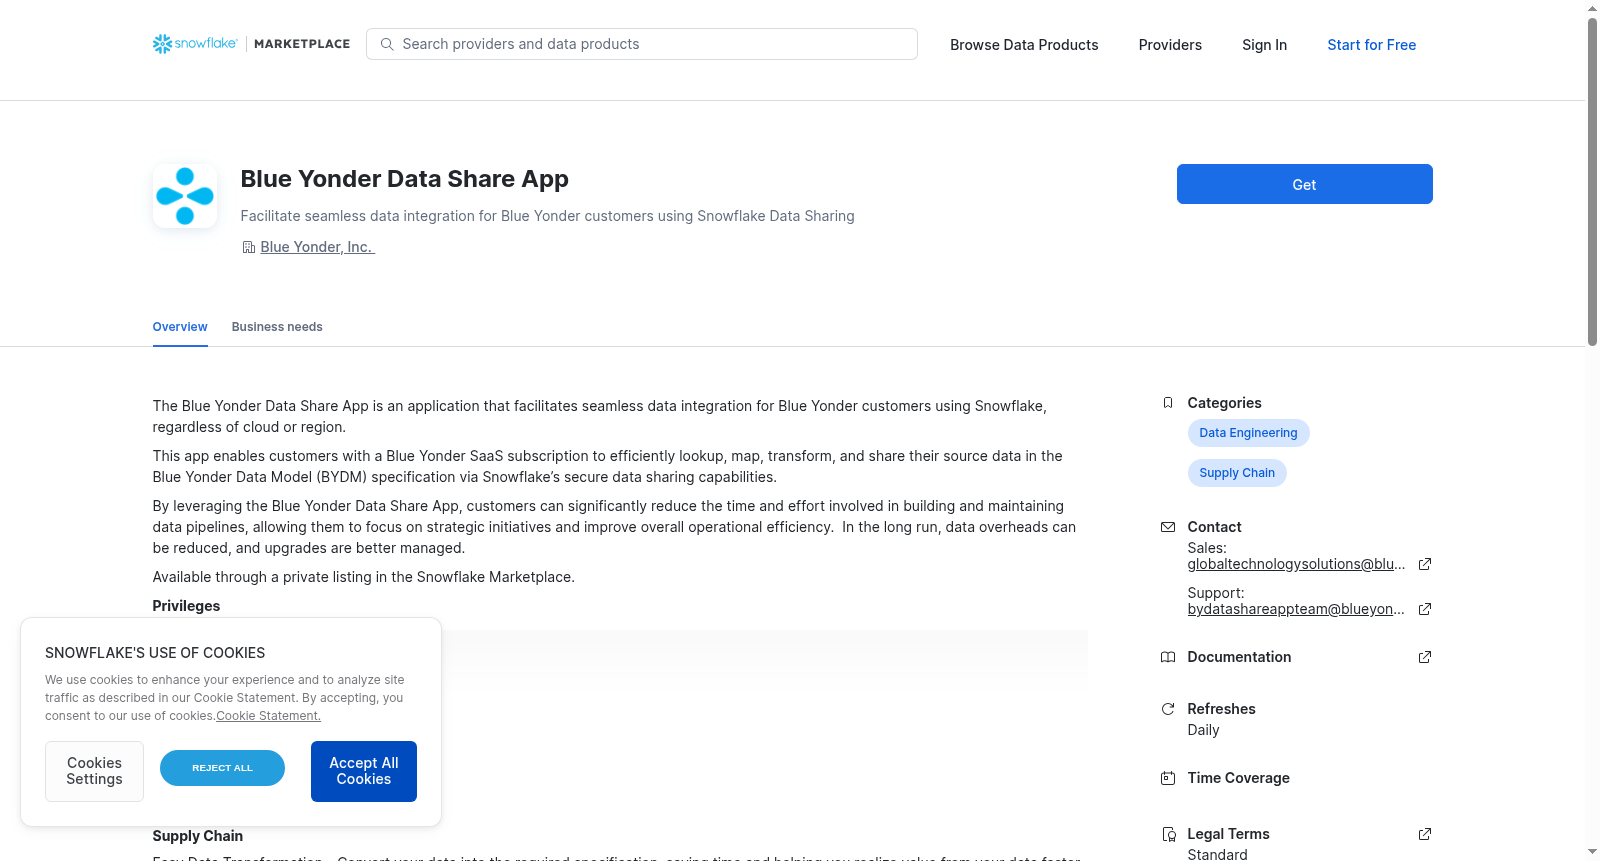Select the Supply Chain category tag
Screen dimensions: 1600x861
1237,473
